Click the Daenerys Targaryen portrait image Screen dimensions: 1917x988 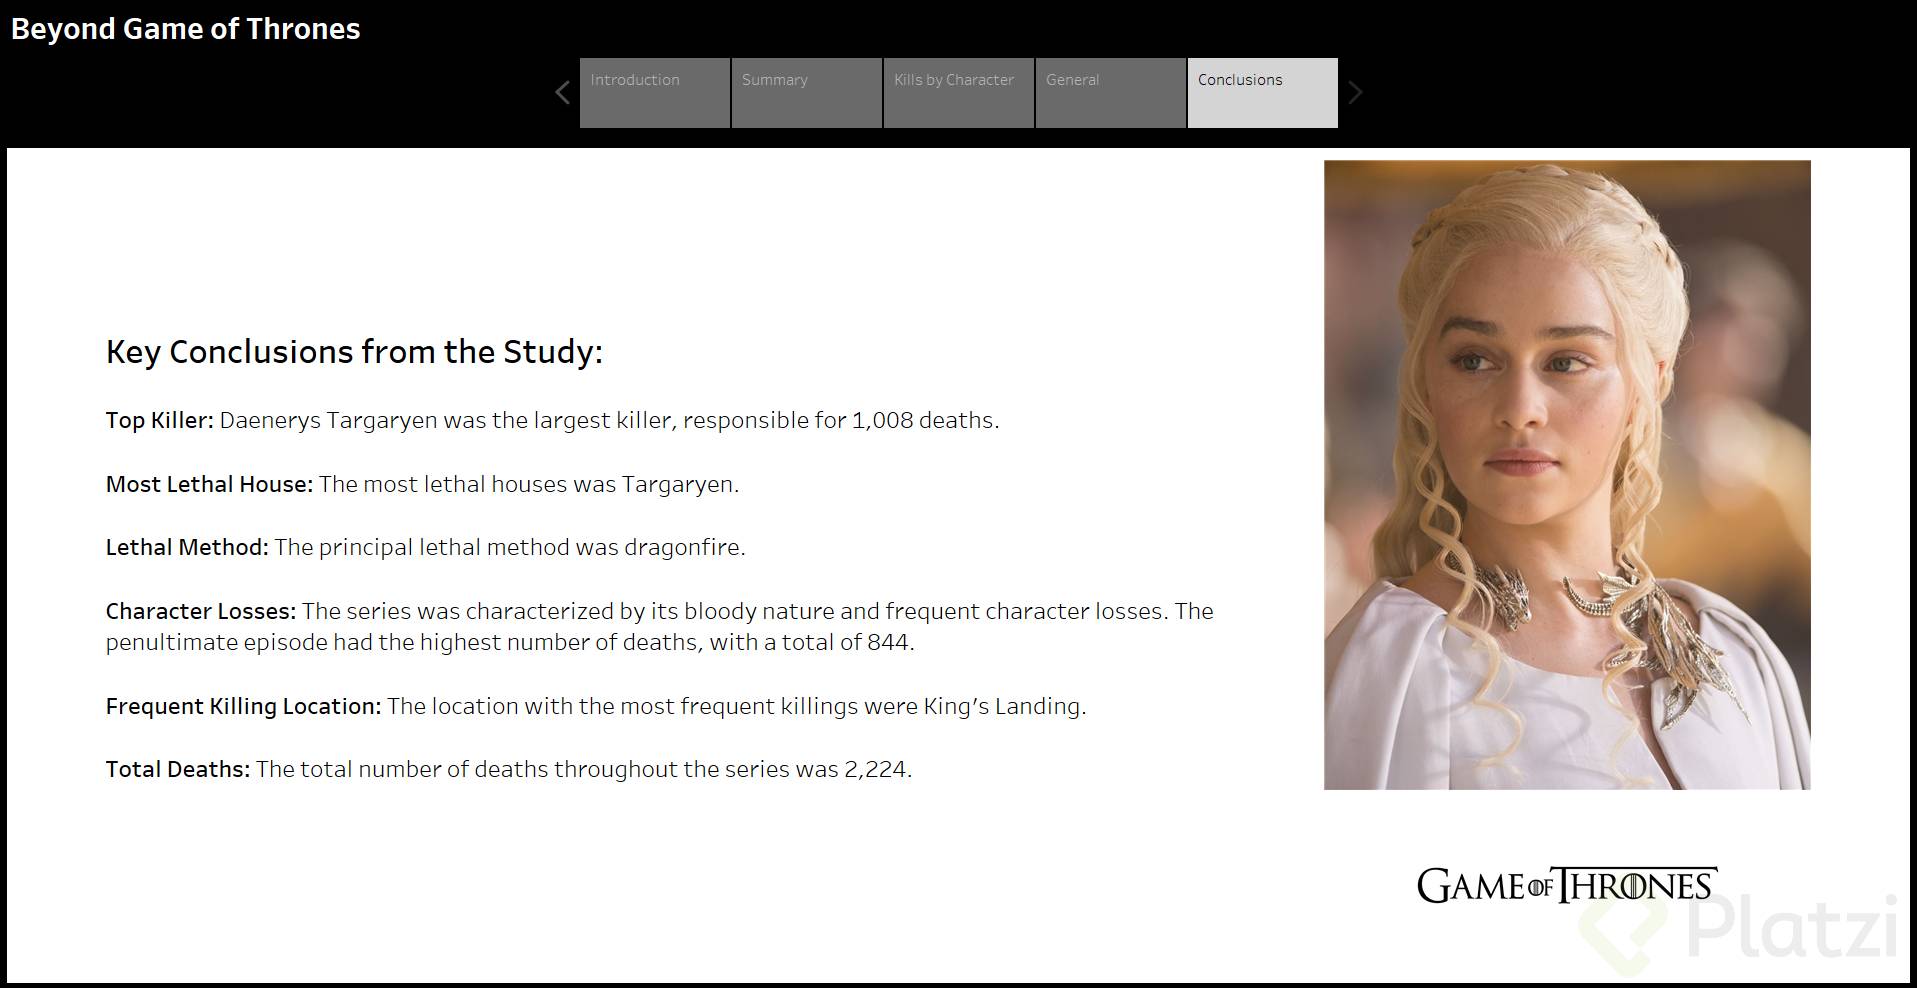pos(1567,475)
